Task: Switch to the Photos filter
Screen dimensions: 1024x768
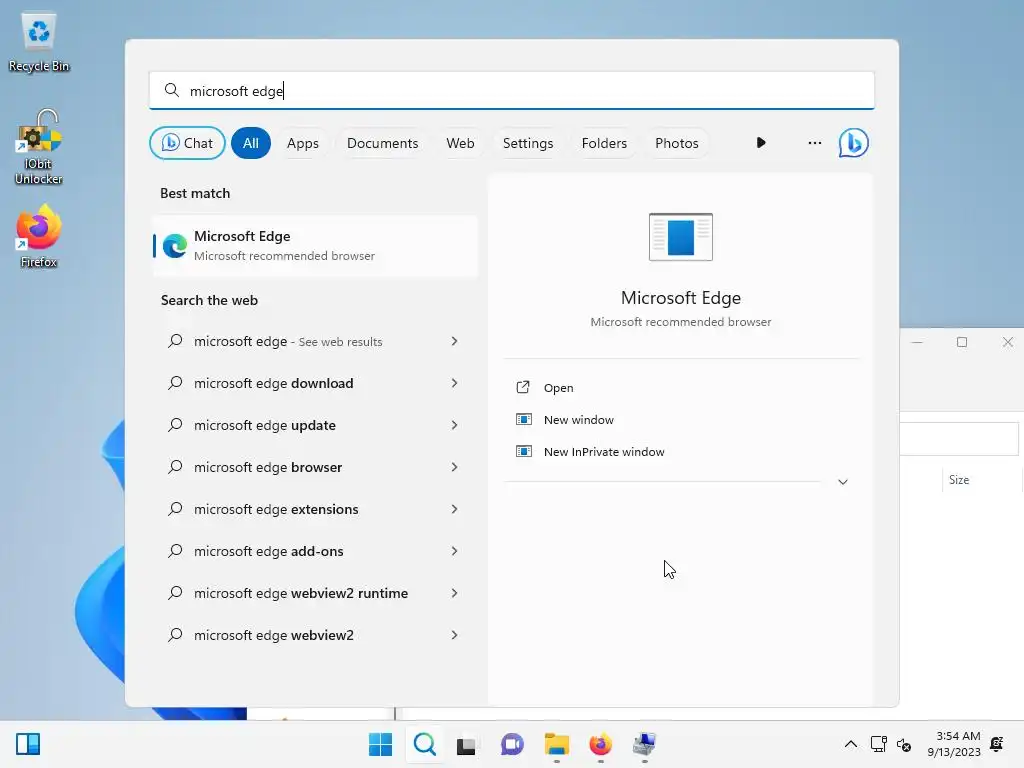Action: tap(677, 143)
